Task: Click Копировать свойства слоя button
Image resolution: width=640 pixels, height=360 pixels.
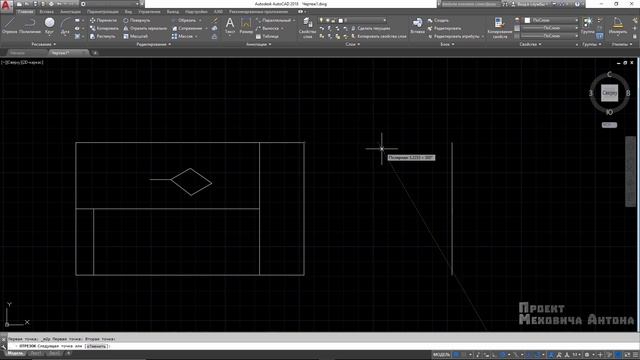Action: (379, 36)
